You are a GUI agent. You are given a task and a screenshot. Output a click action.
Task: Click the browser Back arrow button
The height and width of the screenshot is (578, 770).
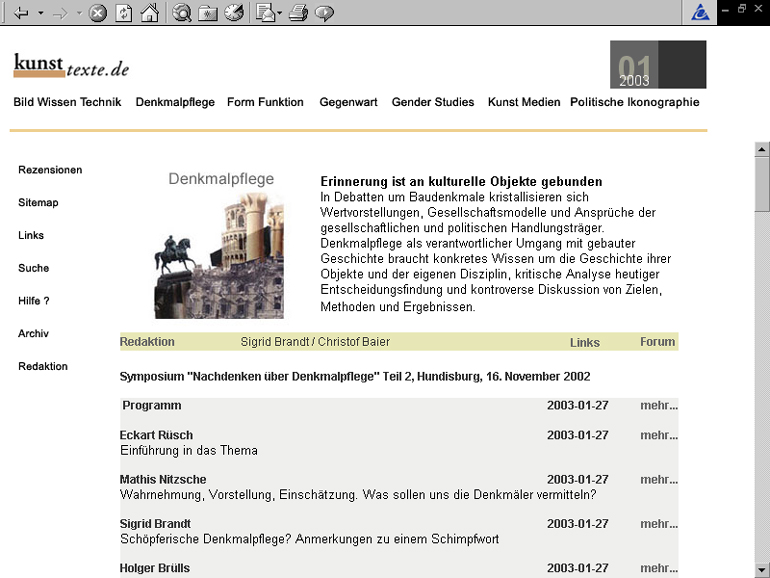click(x=21, y=13)
